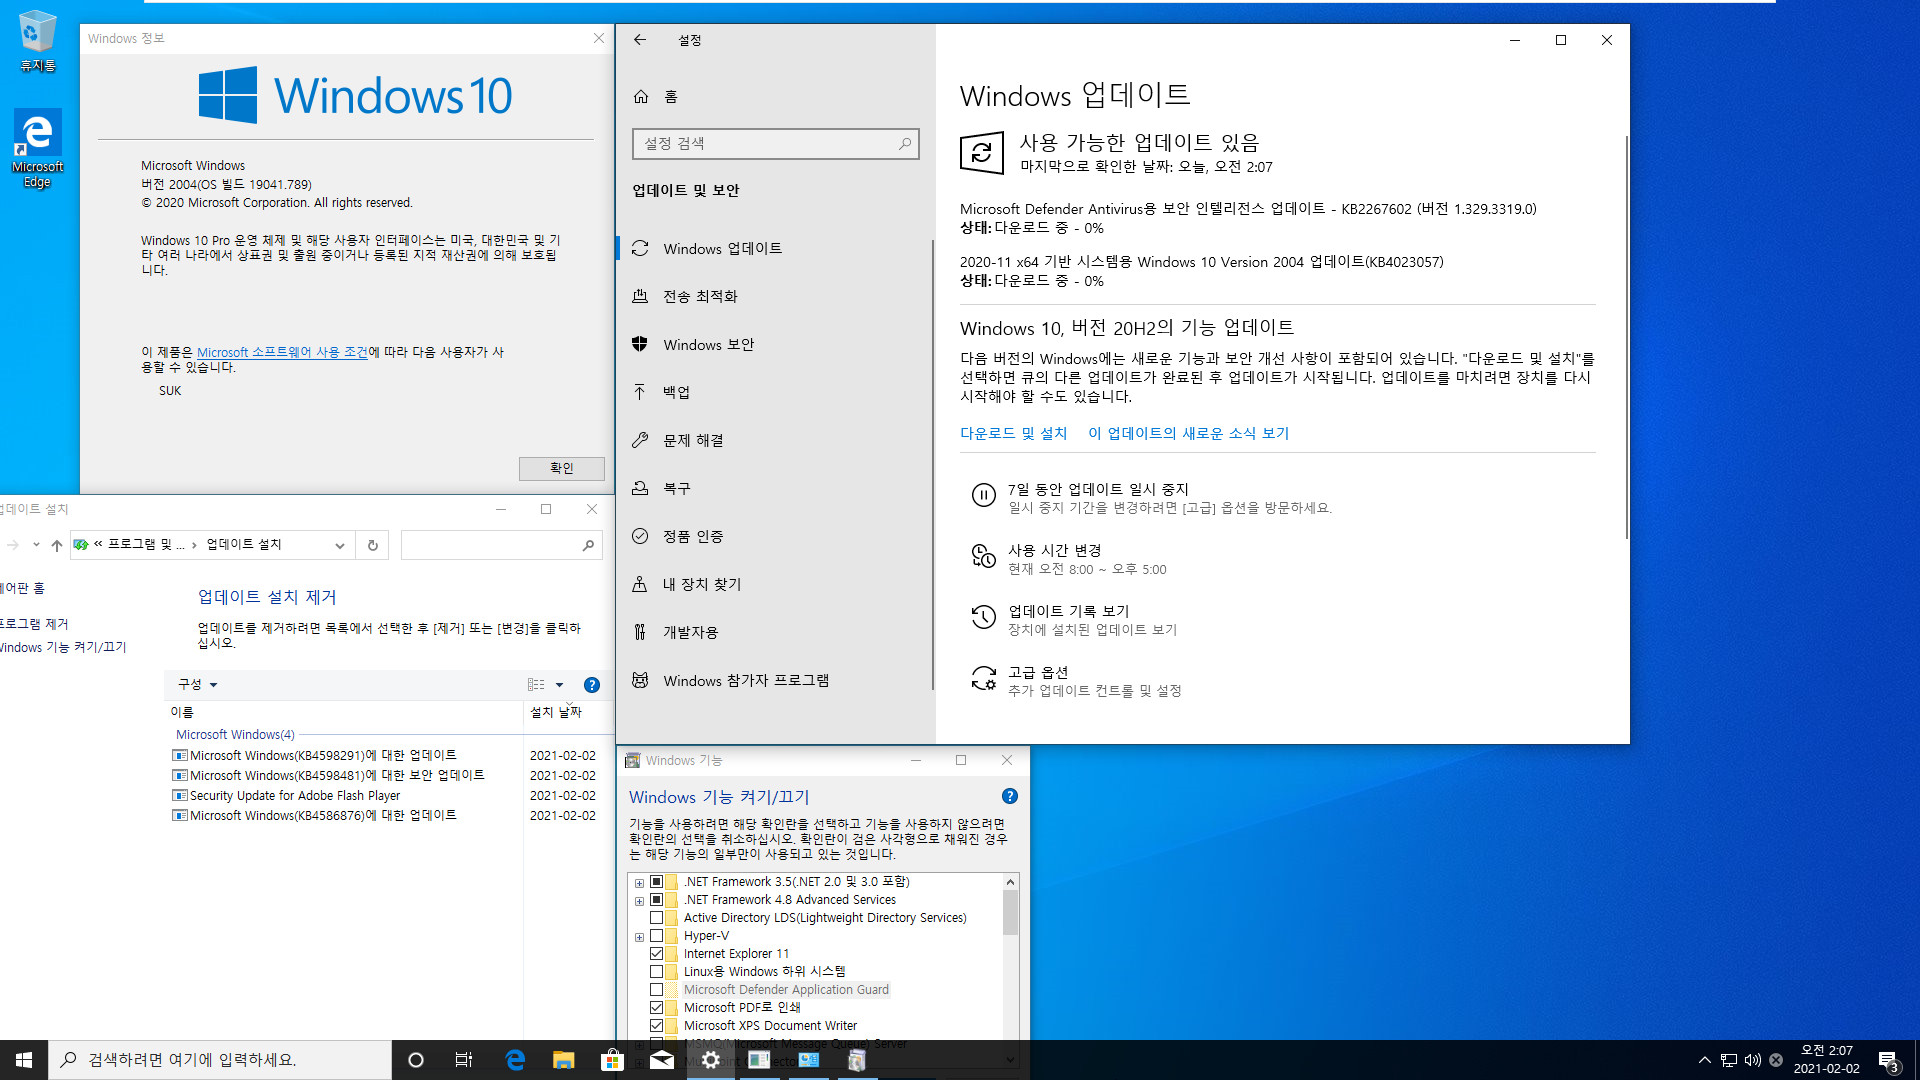Open Microsoft 소프트웨어 사용 조건 link

click(282, 352)
